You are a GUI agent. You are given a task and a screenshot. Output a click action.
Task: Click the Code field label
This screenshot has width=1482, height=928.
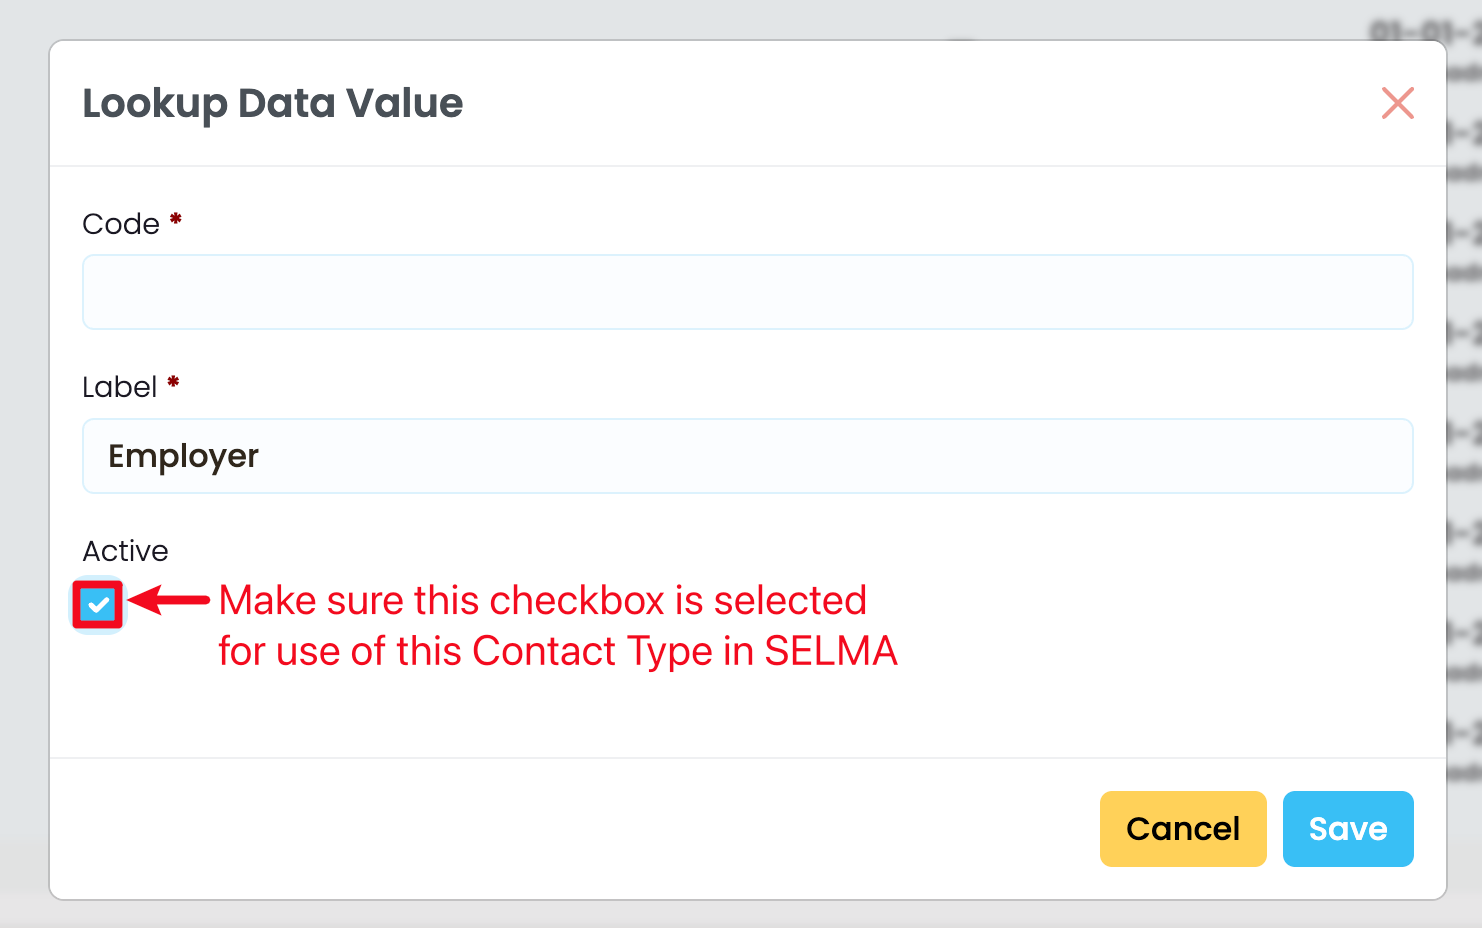click(121, 224)
